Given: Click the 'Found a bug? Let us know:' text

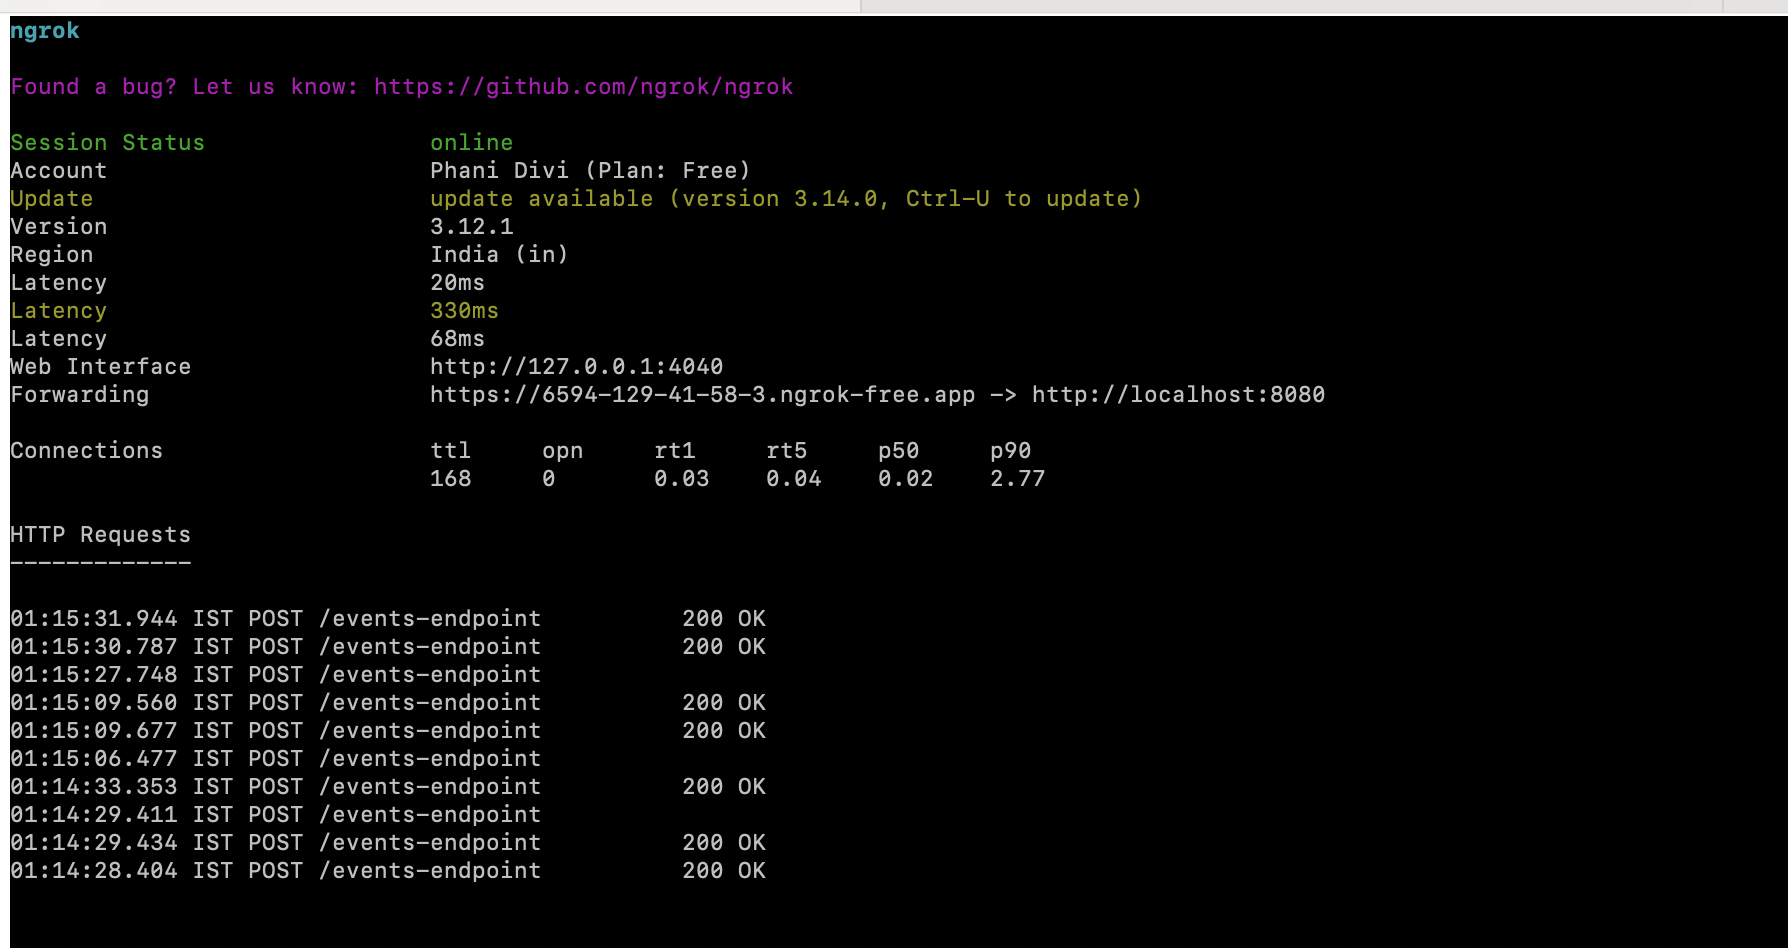Looking at the screenshot, I should pyautogui.click(x=184, y=87).
